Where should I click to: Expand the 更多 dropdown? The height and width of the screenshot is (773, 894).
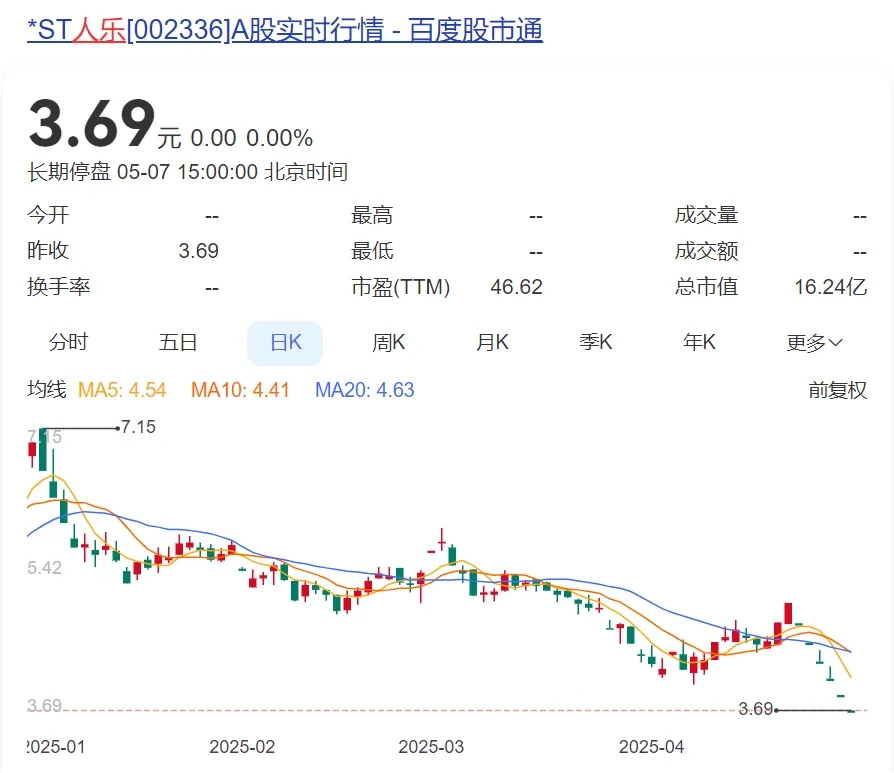[814, 343]
